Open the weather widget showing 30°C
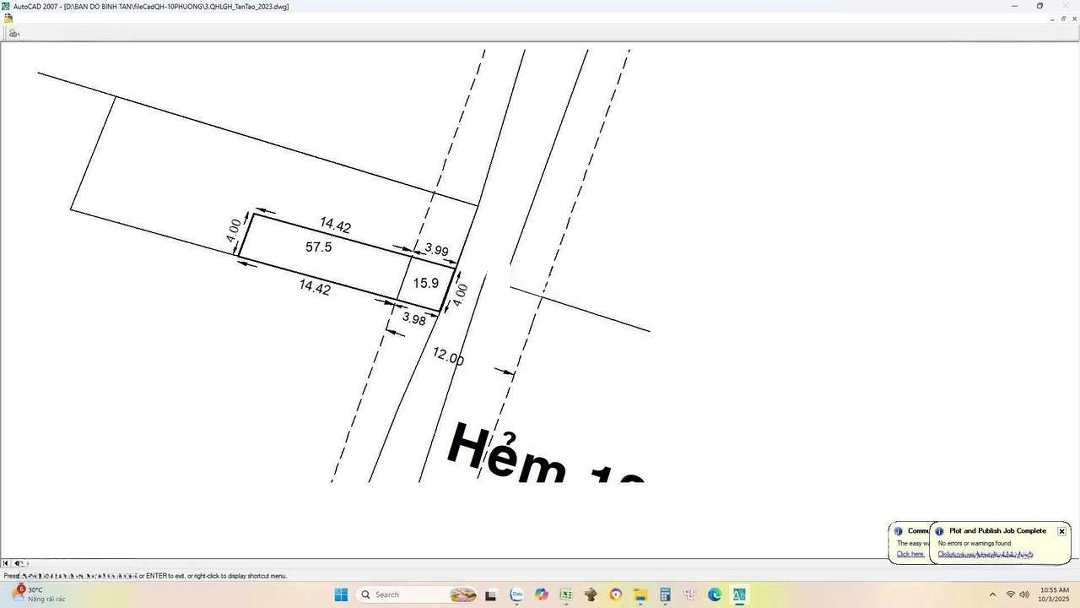Screen dimensions: 1080x608 (x=40, y=595)
